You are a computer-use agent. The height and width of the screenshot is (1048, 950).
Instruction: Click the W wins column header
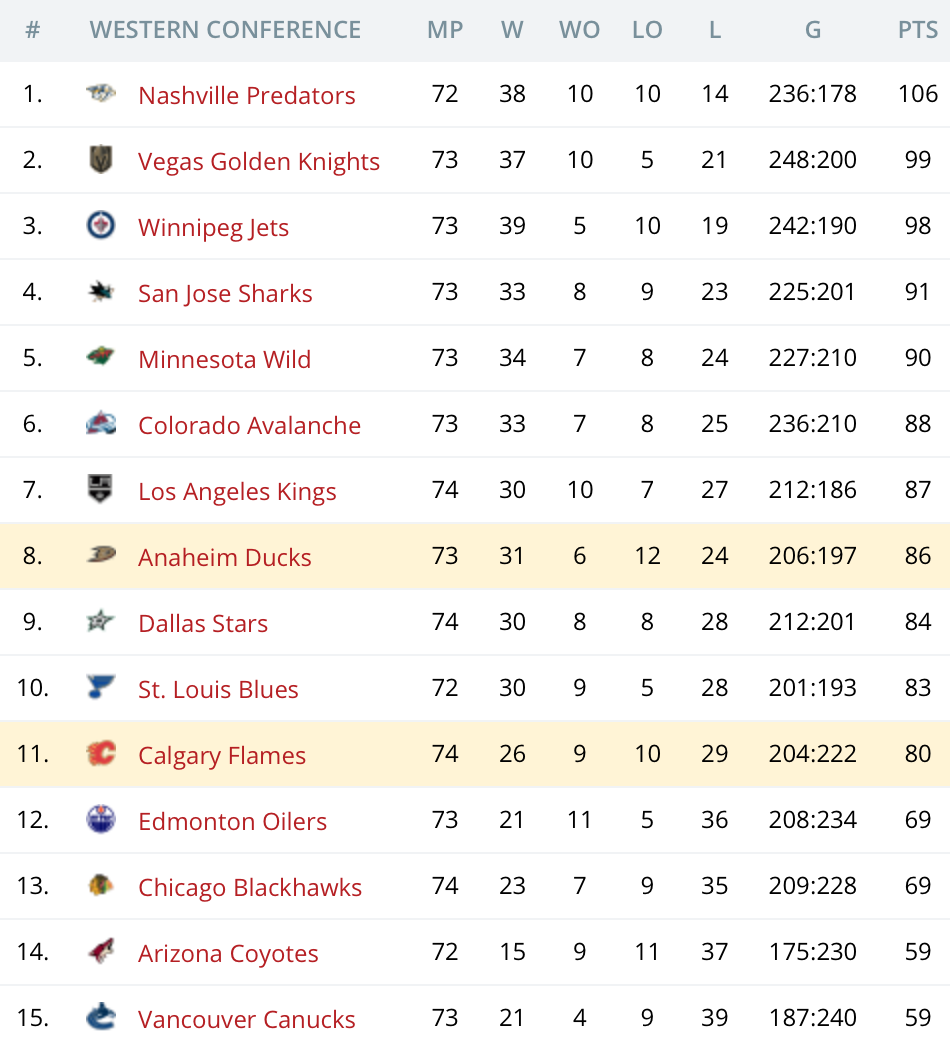[512, 30]
